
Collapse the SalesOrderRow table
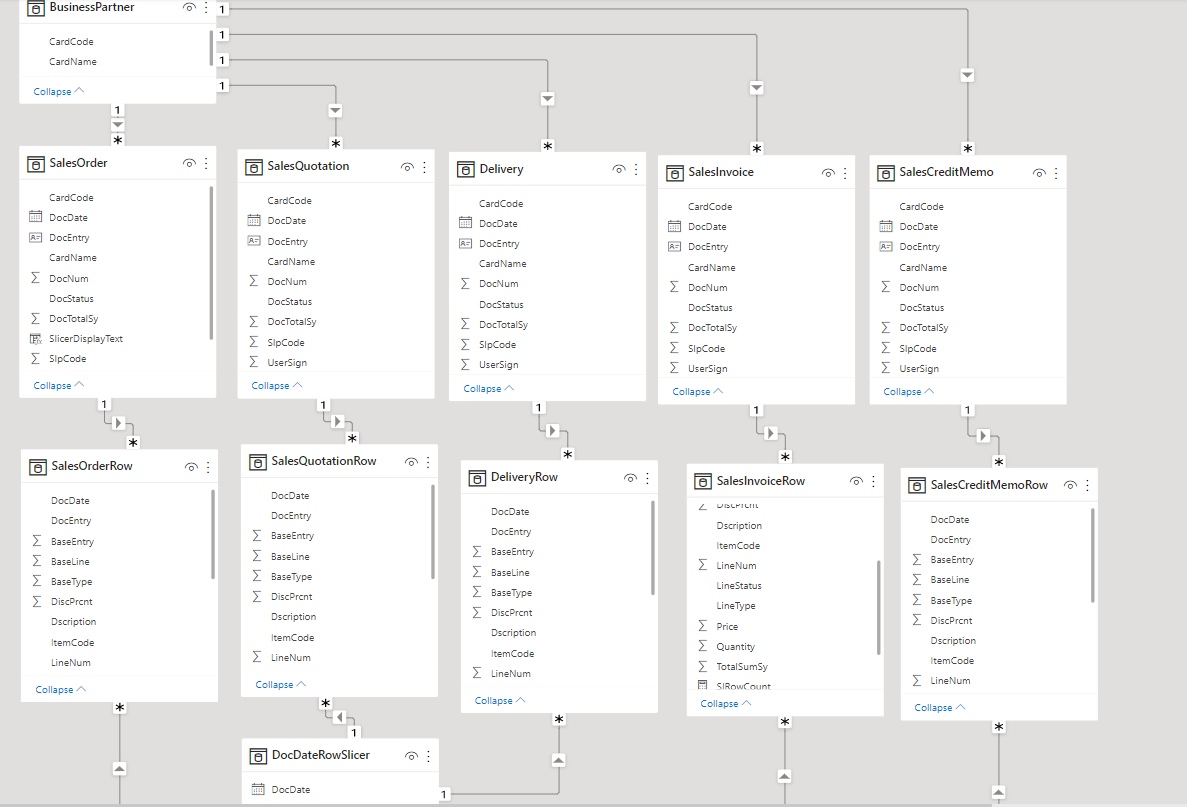61,690
